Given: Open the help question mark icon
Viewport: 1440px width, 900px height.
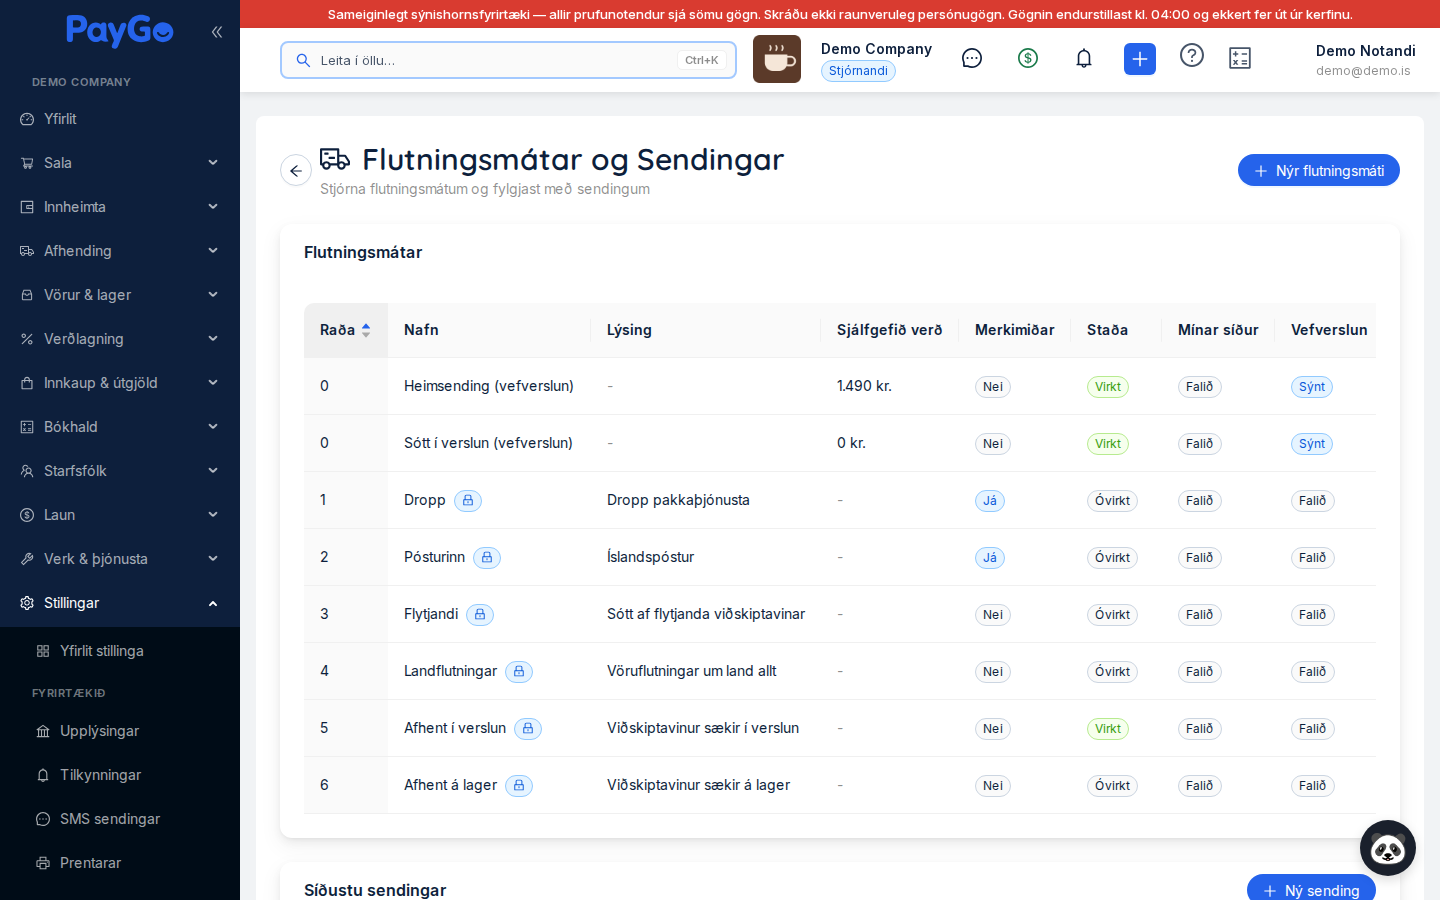Looking at the screenshot, I should (1192, 55).
